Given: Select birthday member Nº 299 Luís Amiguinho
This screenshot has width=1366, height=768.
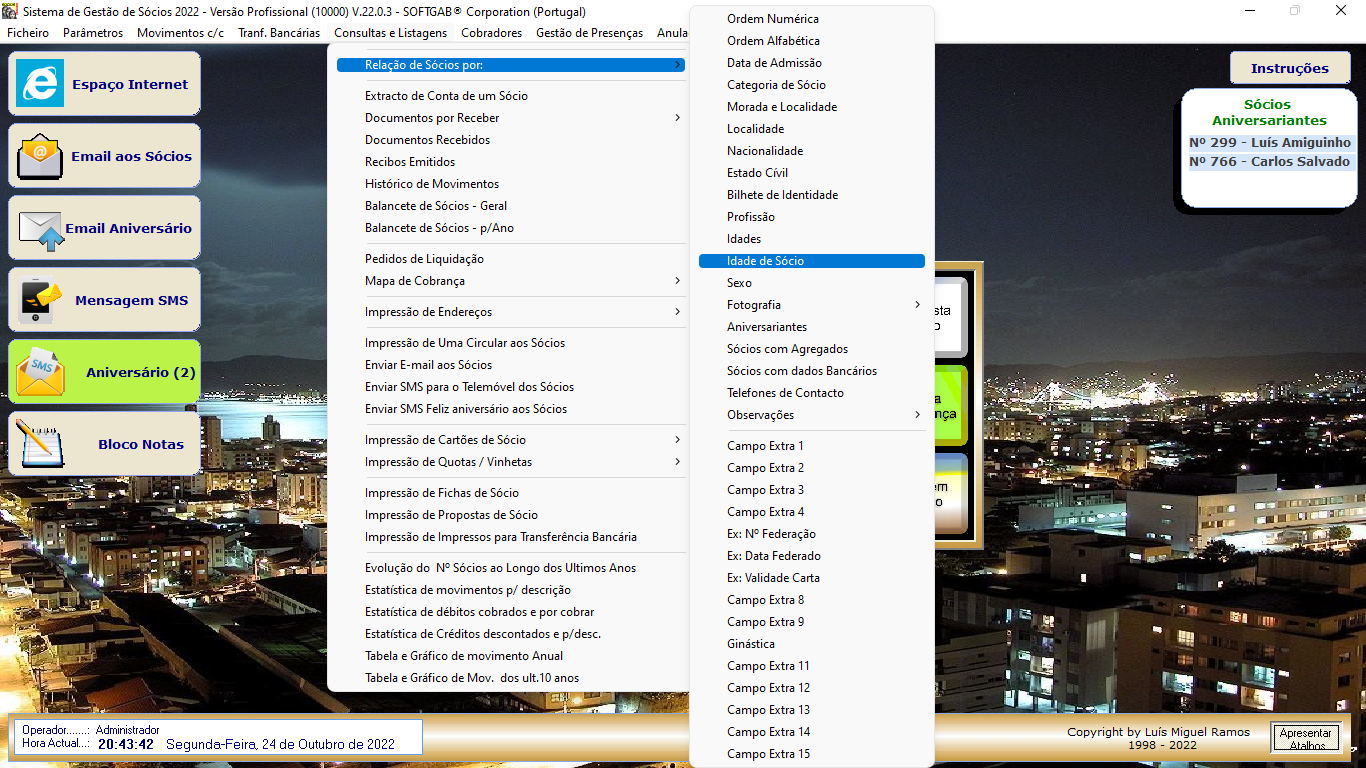Looking at the screenshot, I should point(1269,143).
